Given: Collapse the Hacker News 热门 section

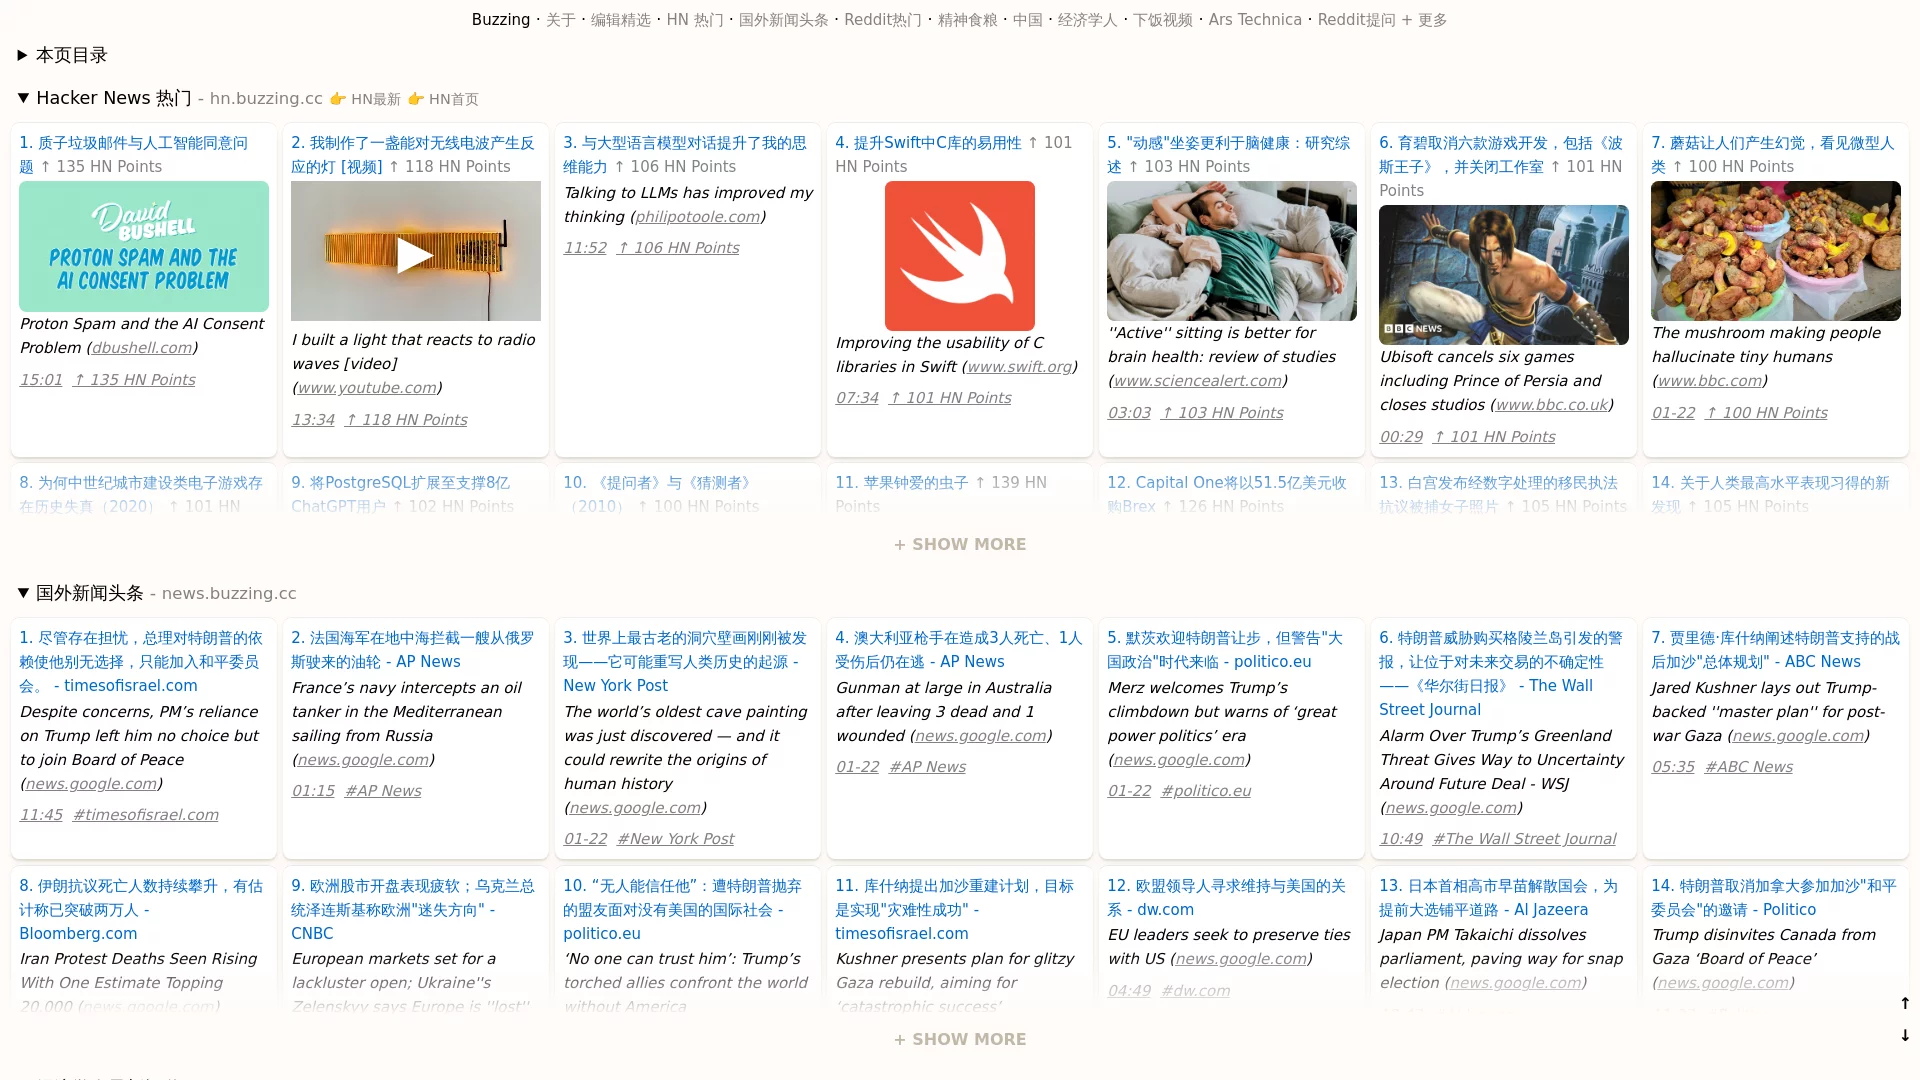Looking at the screenshot, I should click(23, 98).
